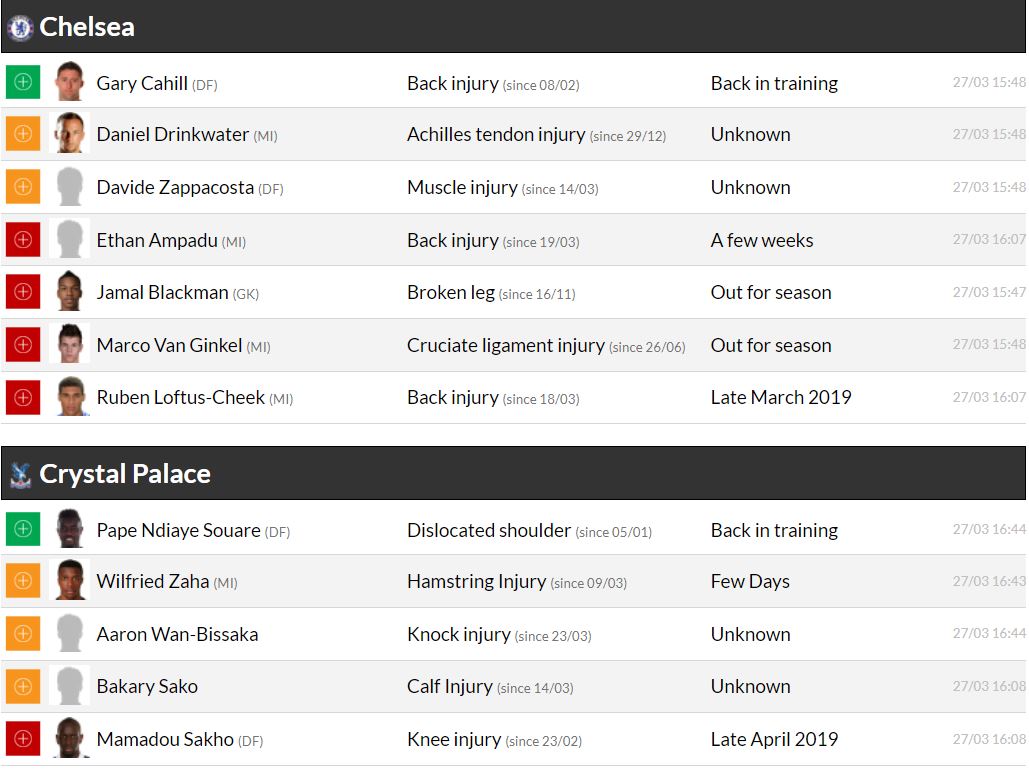The height and width of the screenshot is (771, 1029).
Task: Open Marco Van Ginkel's player photo
Action: pos(70,345)
